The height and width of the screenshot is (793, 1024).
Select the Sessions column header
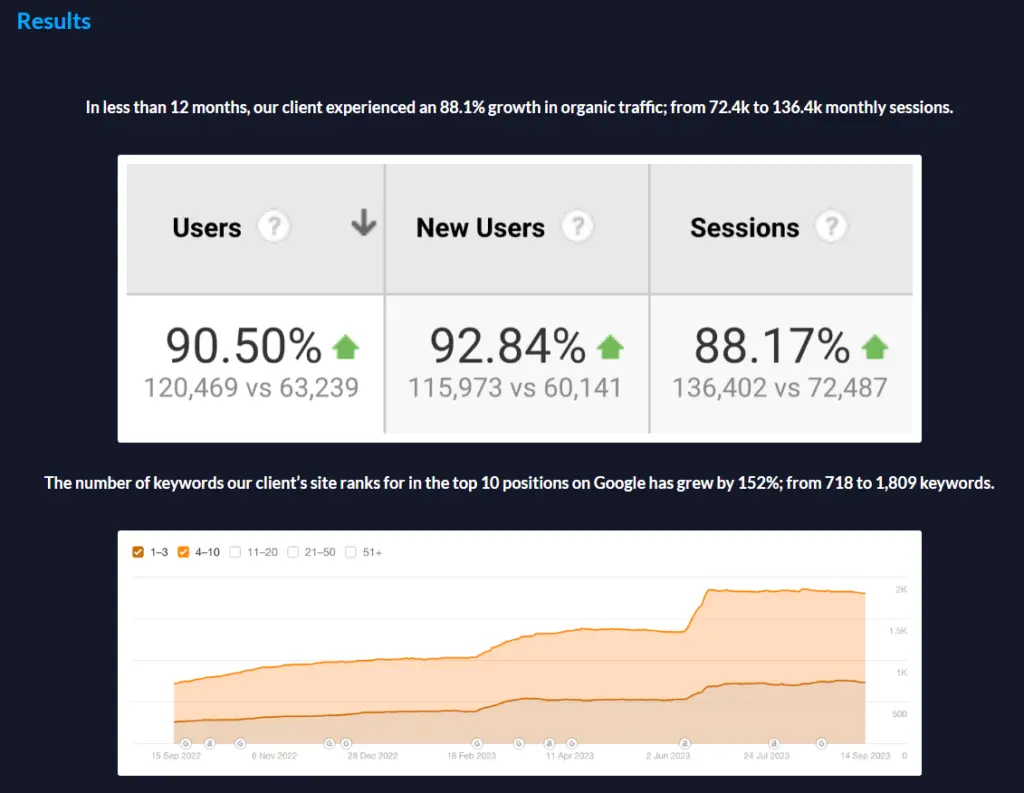(744, 228)
